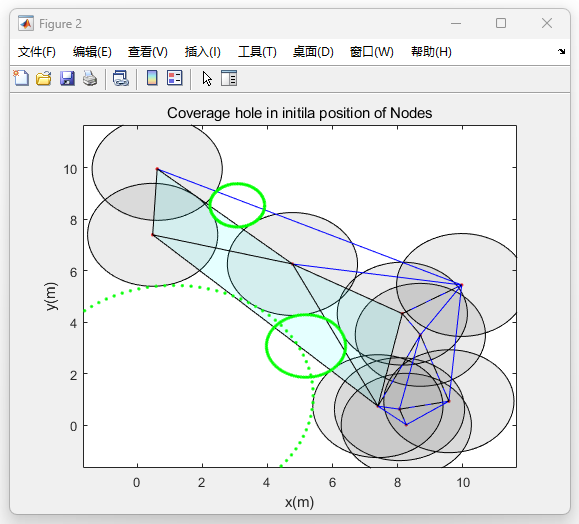Open a file with the folder icon
The image size is (579, 524).
44,78
